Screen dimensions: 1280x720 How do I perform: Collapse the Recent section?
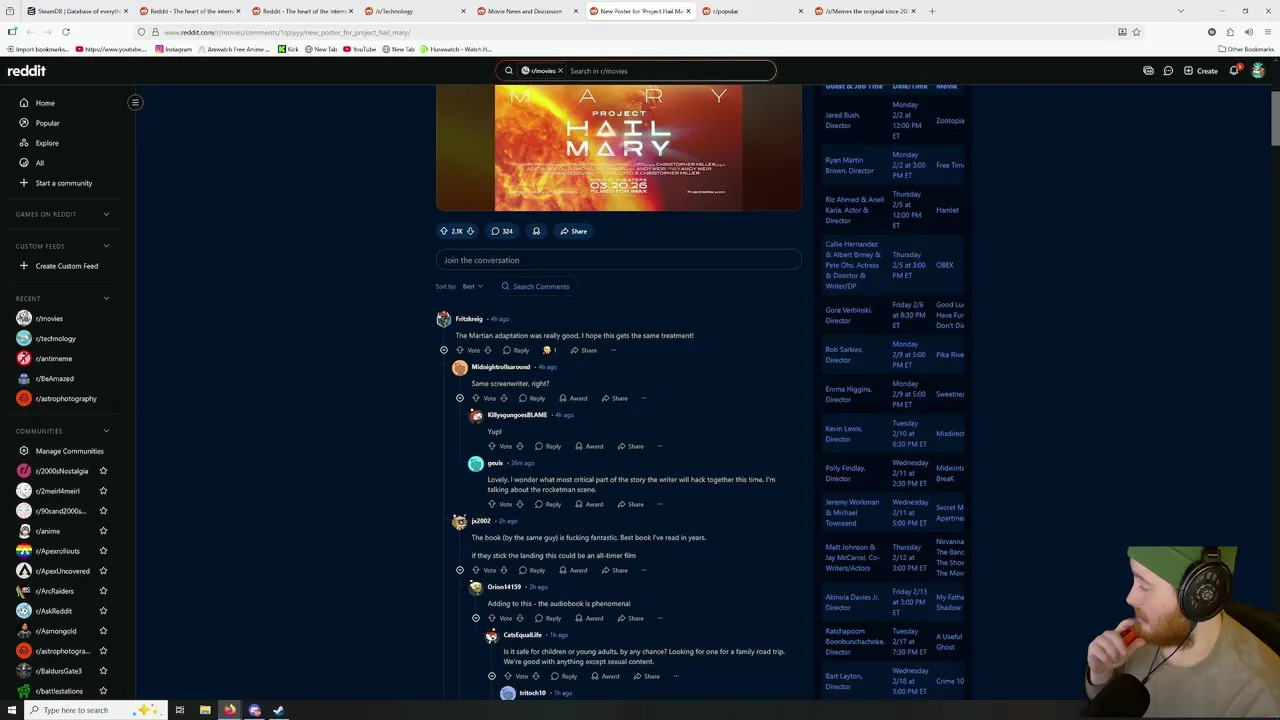[x=106, y=298]
